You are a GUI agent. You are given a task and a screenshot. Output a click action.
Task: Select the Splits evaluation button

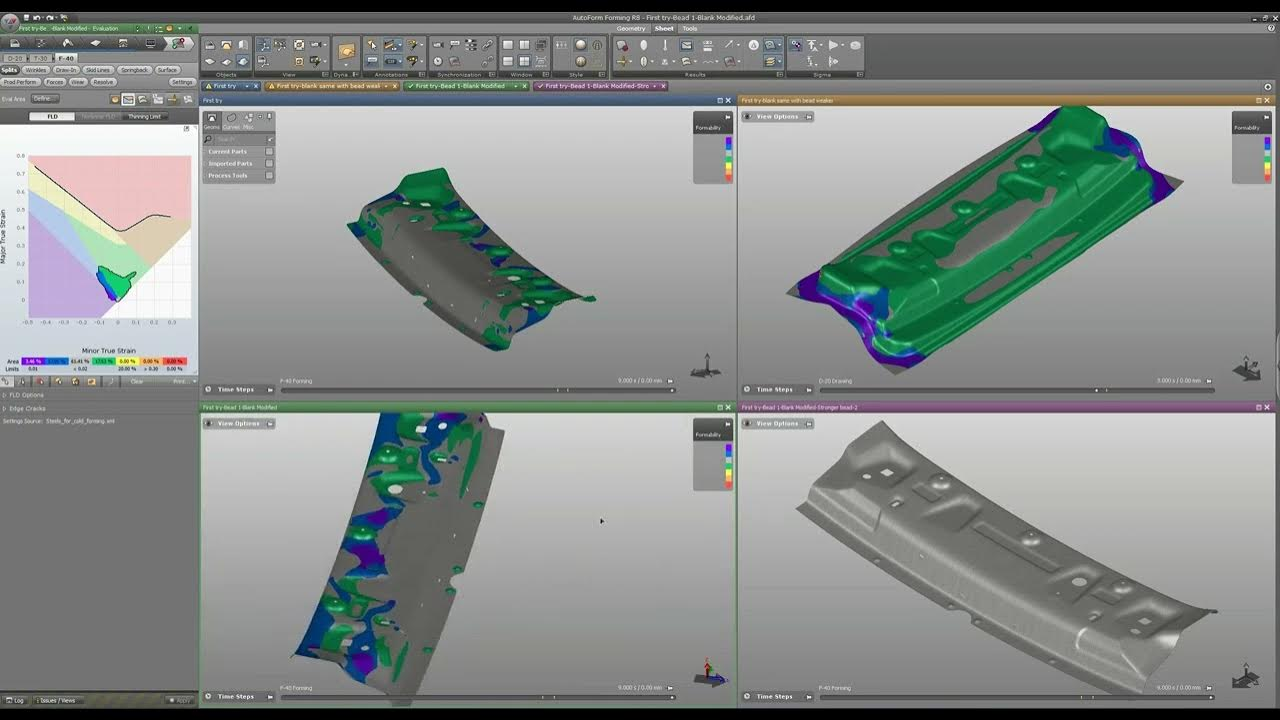tap(9, 70)
